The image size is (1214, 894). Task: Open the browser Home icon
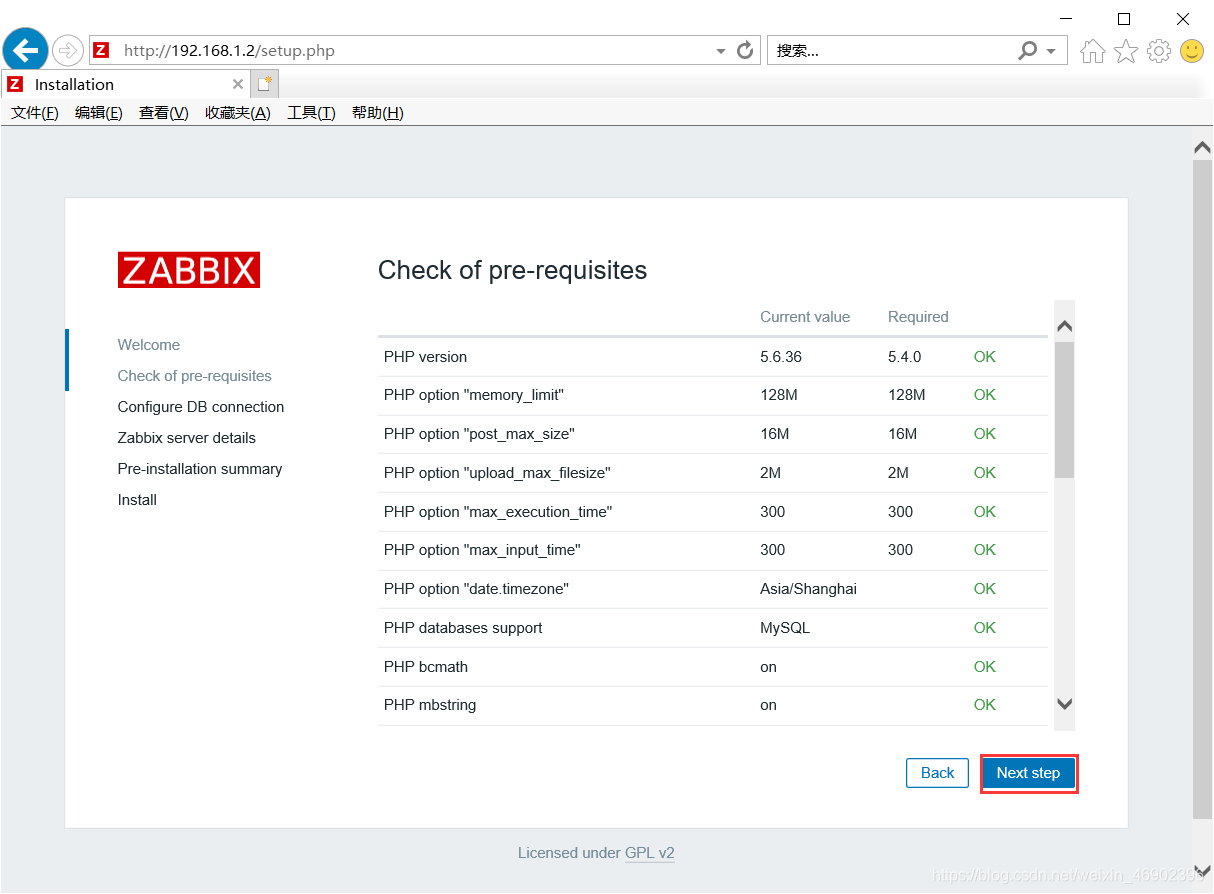[x=1093, y=51]
